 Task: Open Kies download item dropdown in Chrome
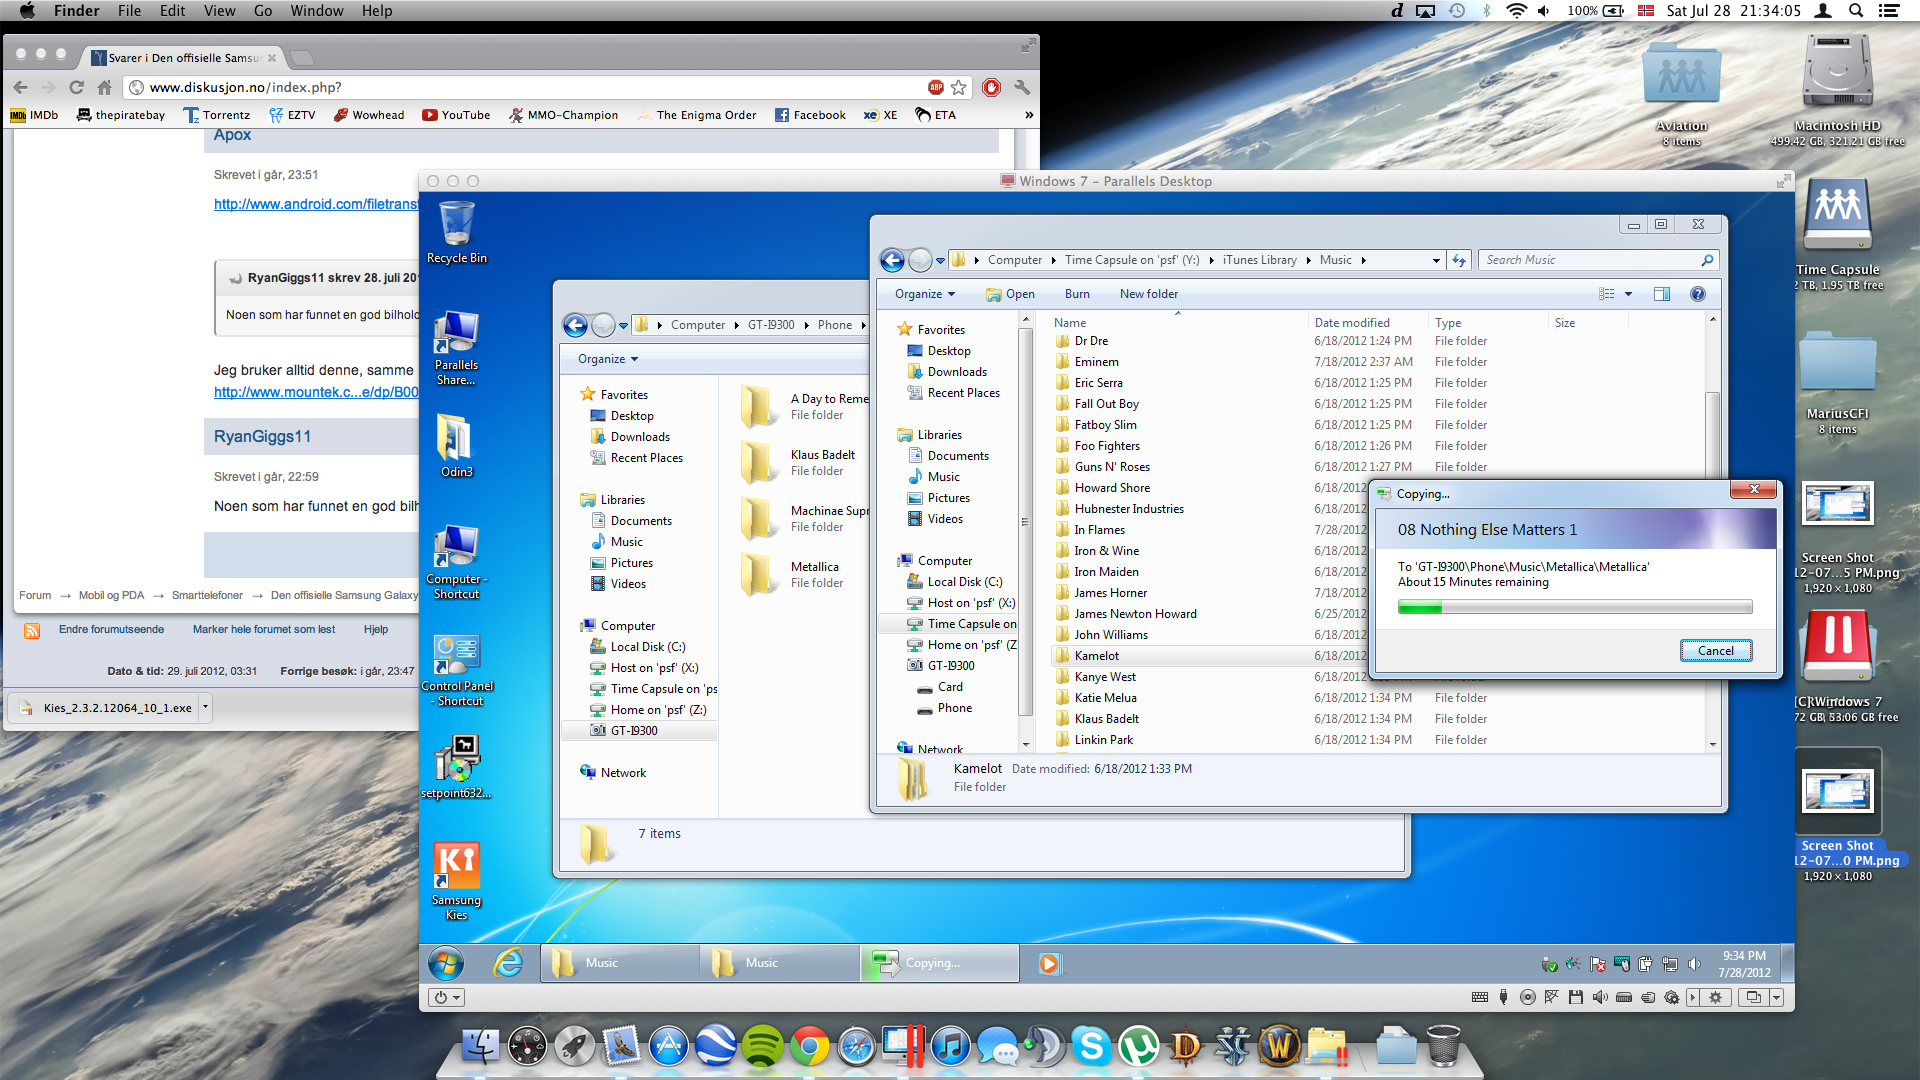205,707
